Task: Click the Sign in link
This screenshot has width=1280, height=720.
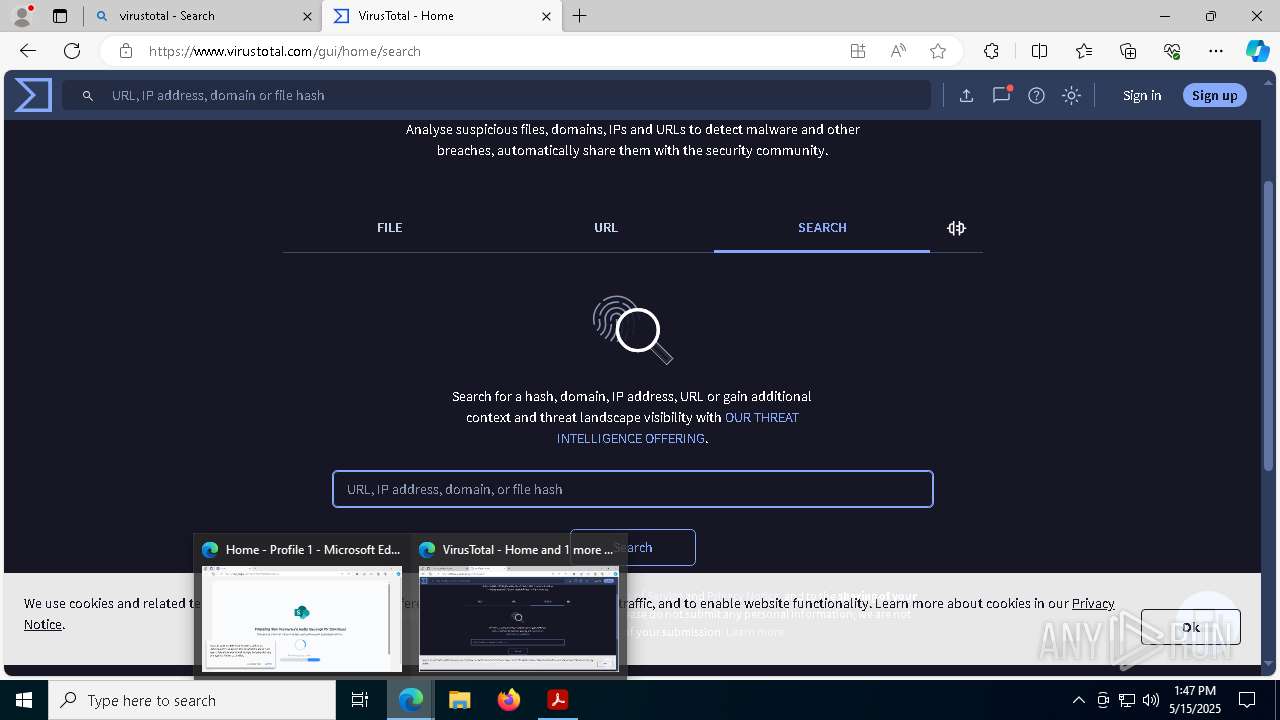Action: 1142,95
